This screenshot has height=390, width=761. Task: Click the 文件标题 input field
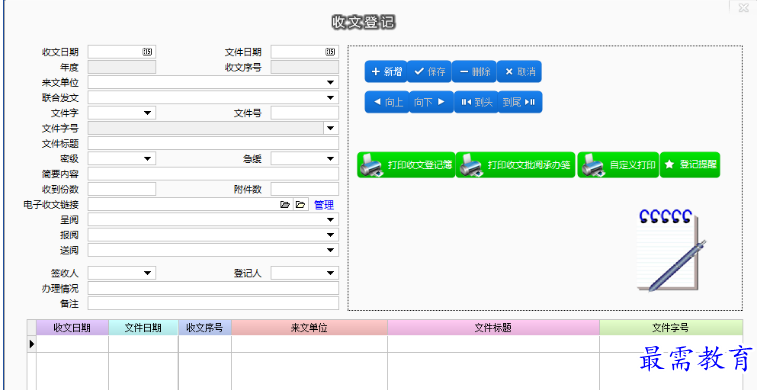coord(213,144)
